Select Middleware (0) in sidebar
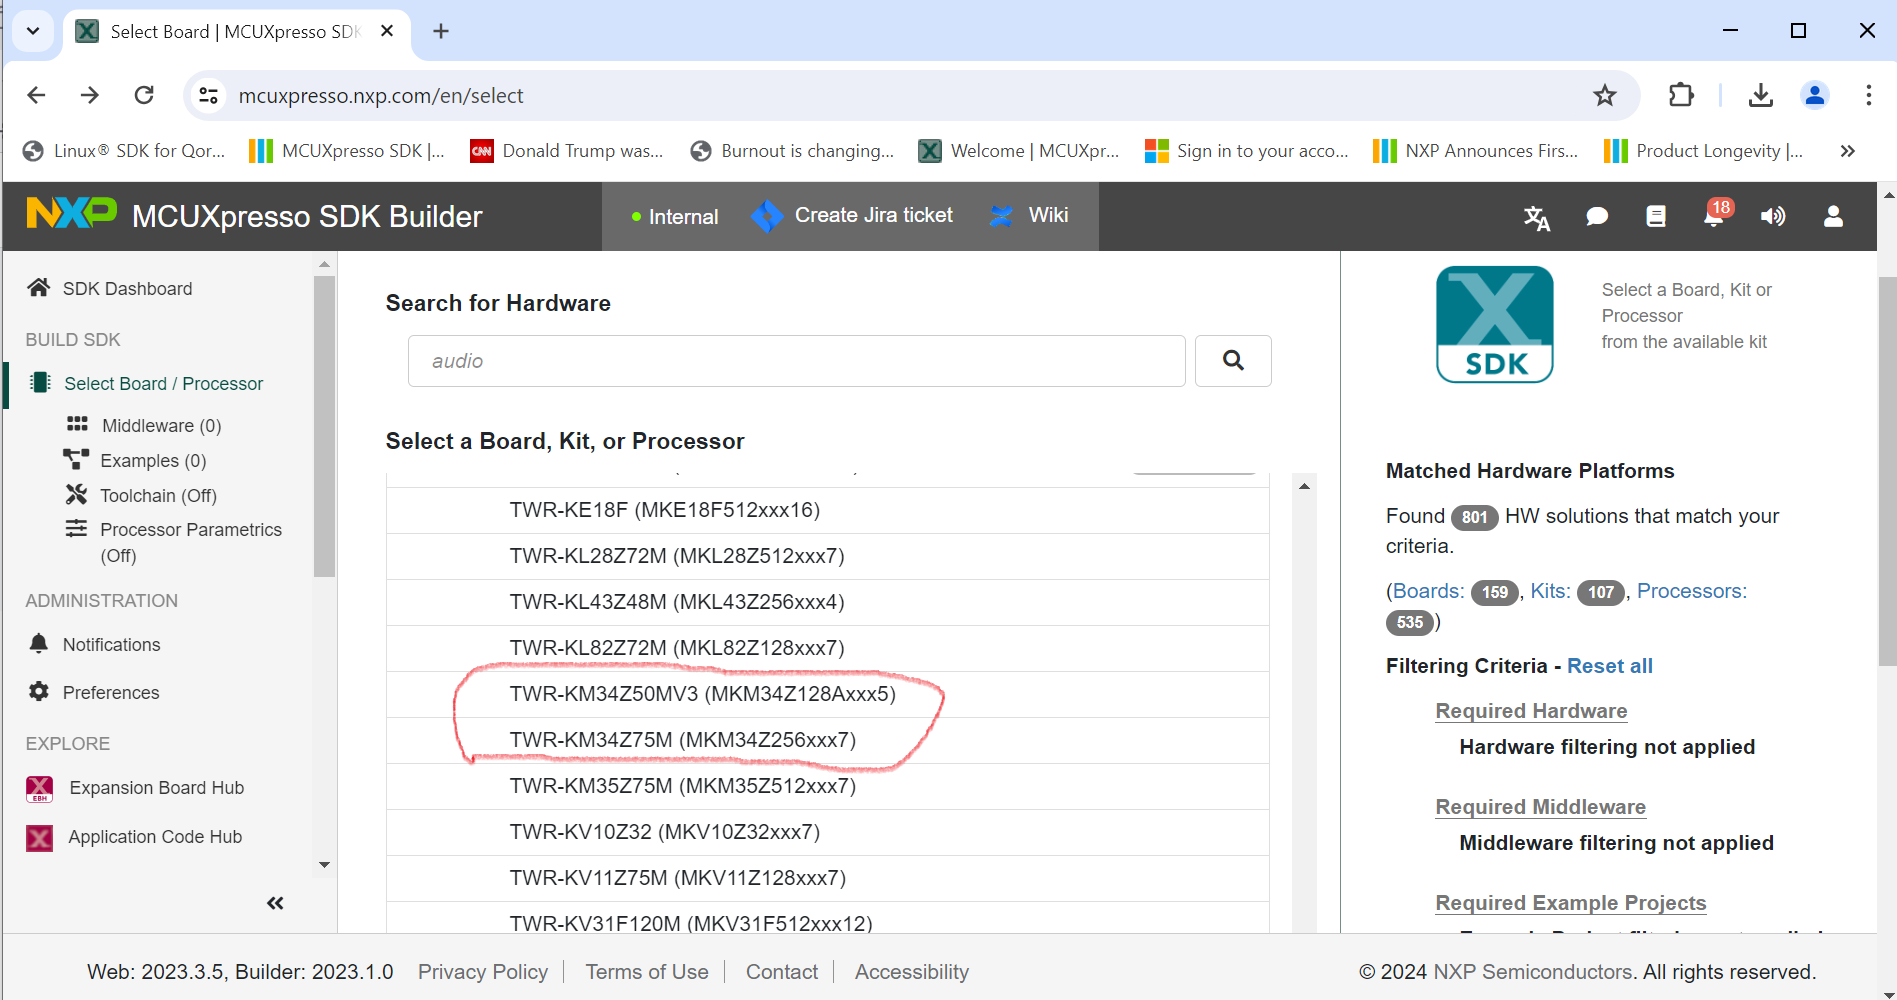The width and height of the screenshot is (1897, 1000). (161, 426)
